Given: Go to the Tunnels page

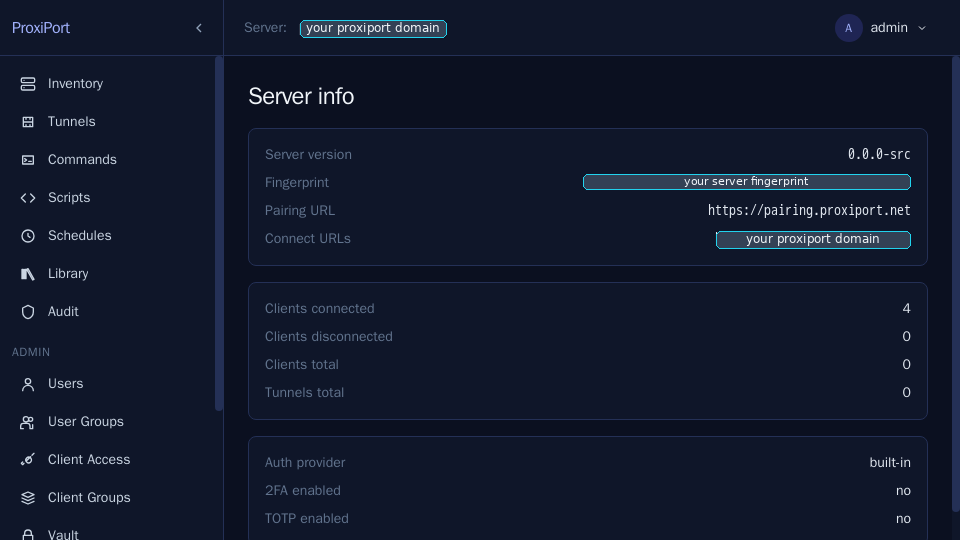Looking at the screenshot, I should point(72,121).
